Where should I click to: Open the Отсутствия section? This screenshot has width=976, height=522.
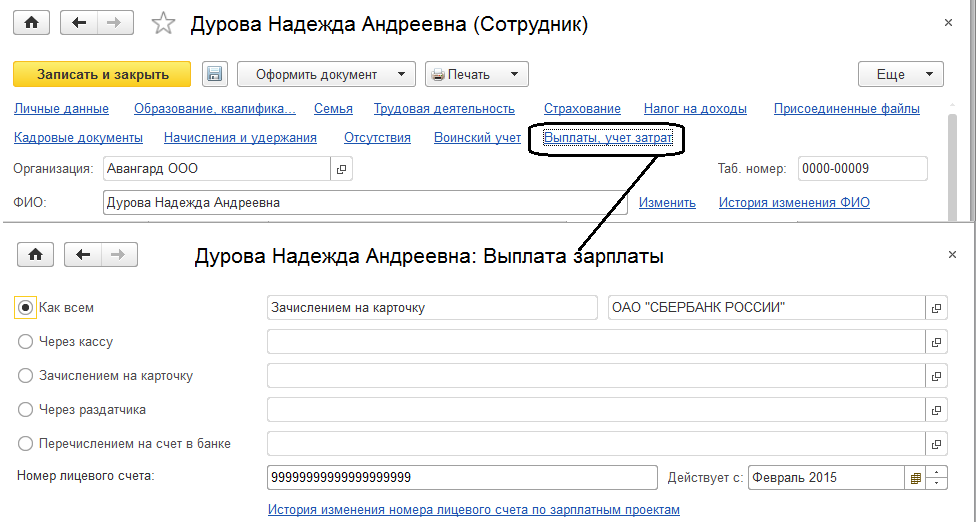click(x=377, y=137)
